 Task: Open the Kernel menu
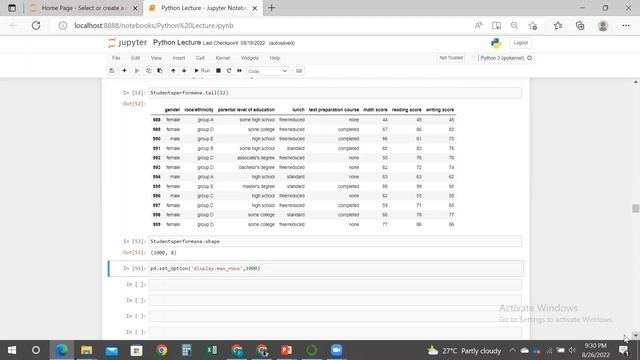click(x=223, y=58)
